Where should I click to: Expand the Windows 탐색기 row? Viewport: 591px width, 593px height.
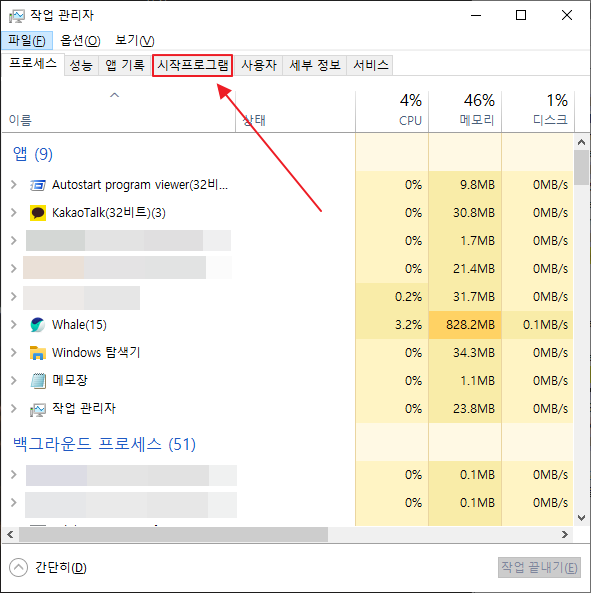pyautogui.click(x=14, y=353)
